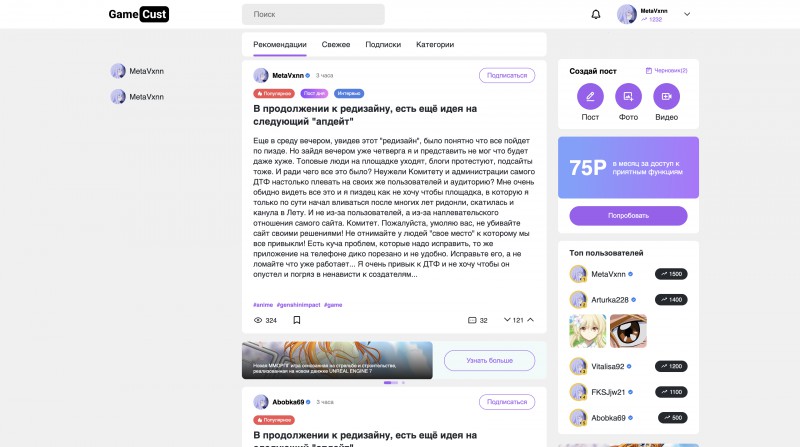
Task: Switch to the Свежее tab
Action: point(336,44)
